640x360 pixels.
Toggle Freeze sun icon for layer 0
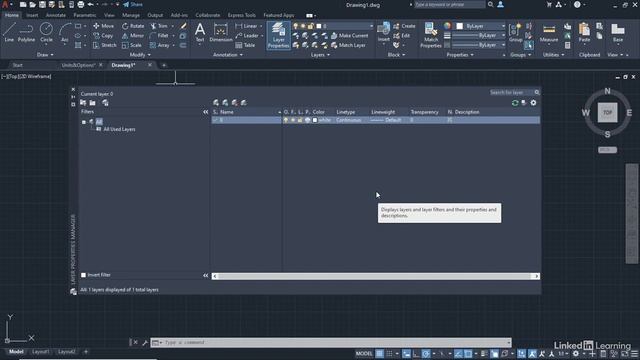coord(293,120)
